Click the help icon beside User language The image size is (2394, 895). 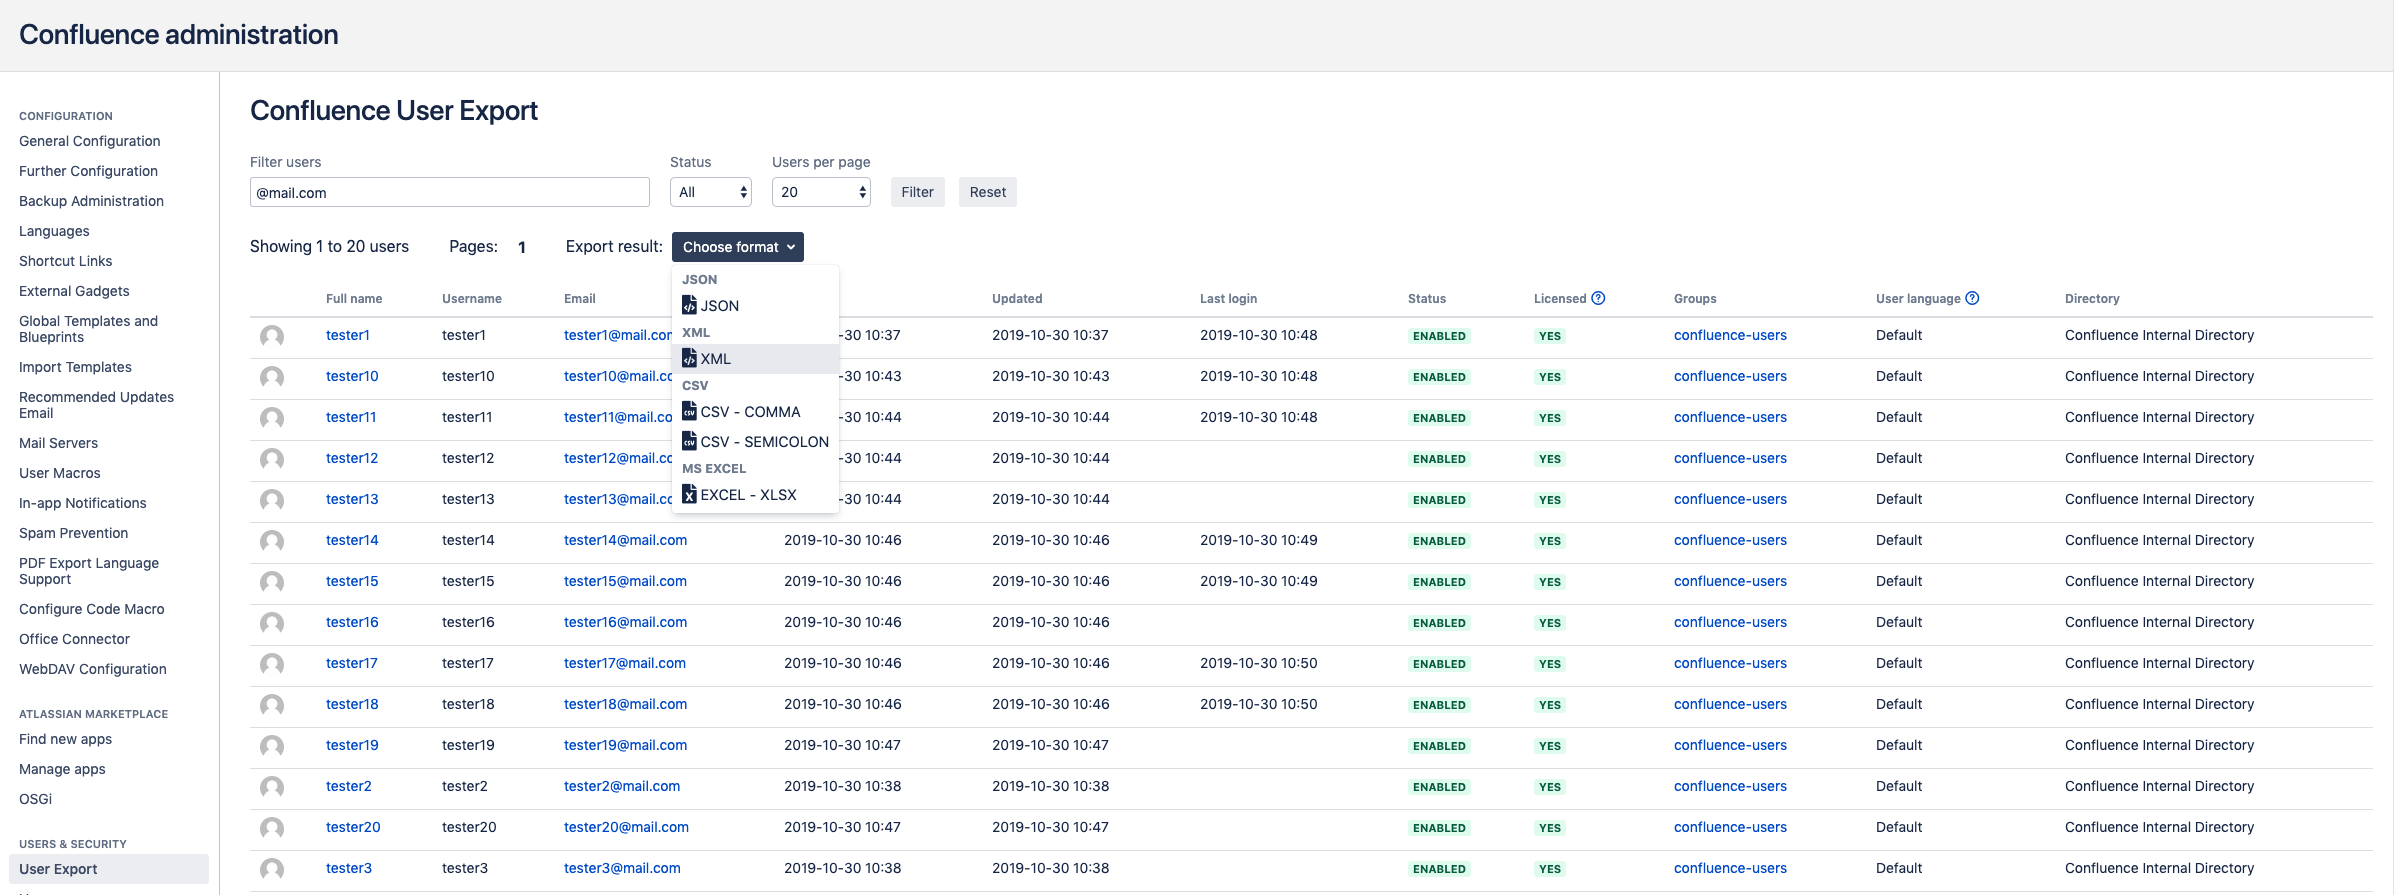(x=1972, y=298)
